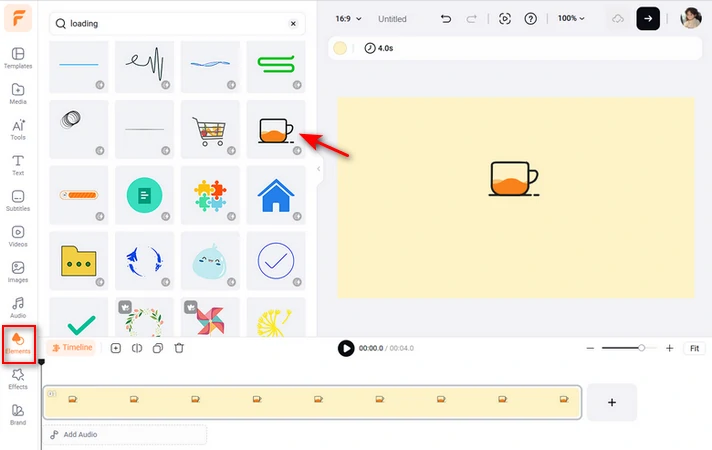Click Add Audio track

[125, 435]
